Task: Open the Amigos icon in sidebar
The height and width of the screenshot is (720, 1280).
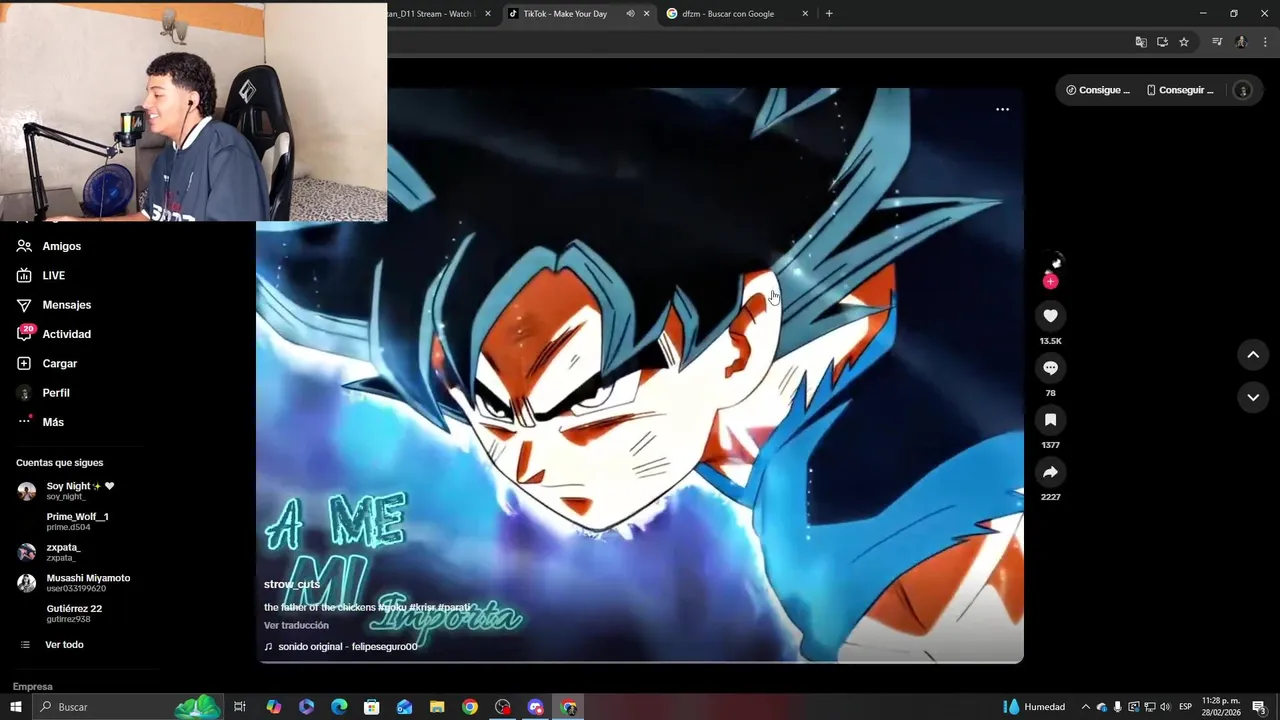Action: (24, 246)
